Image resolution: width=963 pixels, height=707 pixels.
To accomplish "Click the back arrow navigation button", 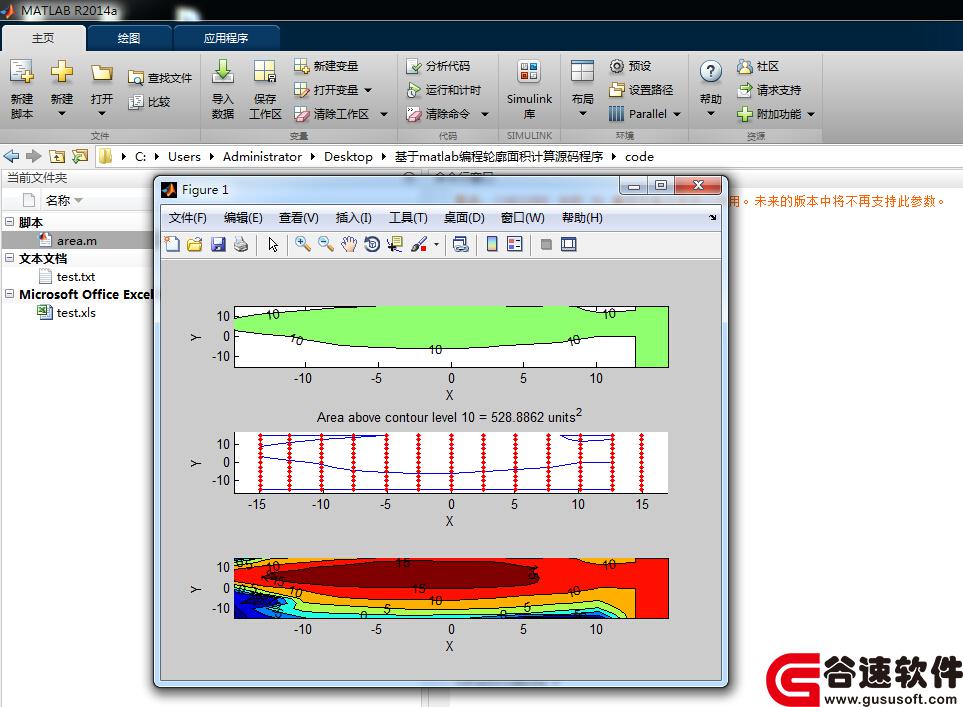I will (x=11, y=156).
